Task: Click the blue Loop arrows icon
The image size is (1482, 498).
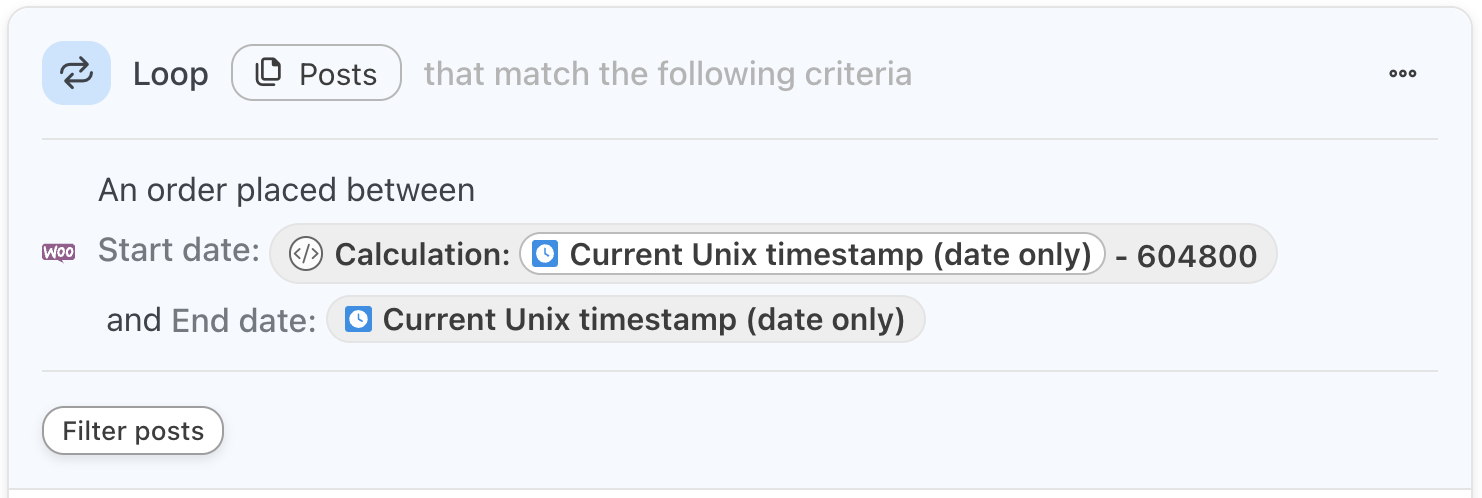Action: coord(76,73)
